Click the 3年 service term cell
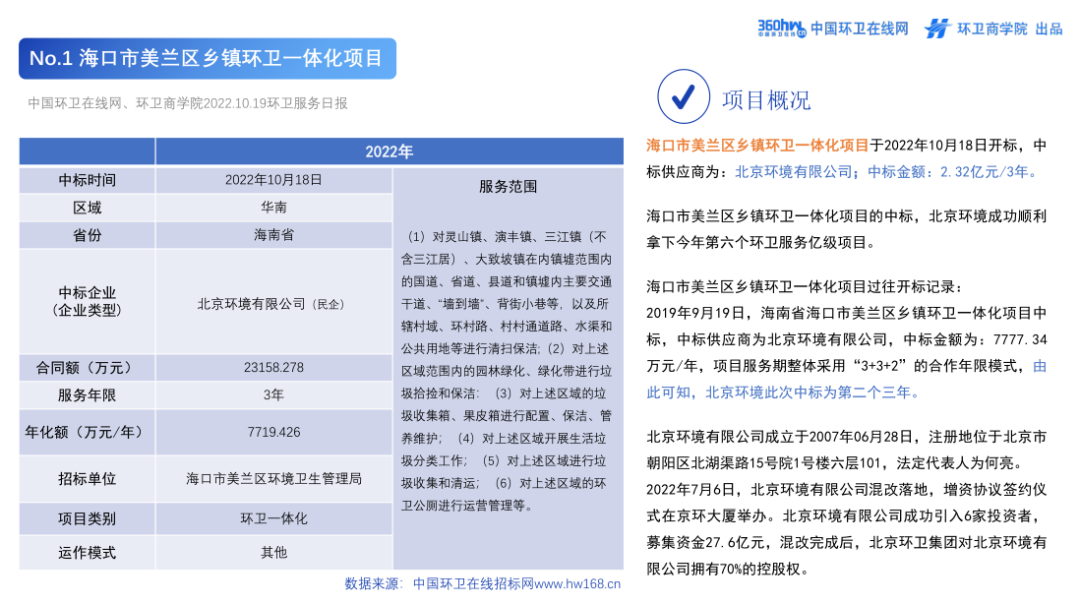 point(273,395)
